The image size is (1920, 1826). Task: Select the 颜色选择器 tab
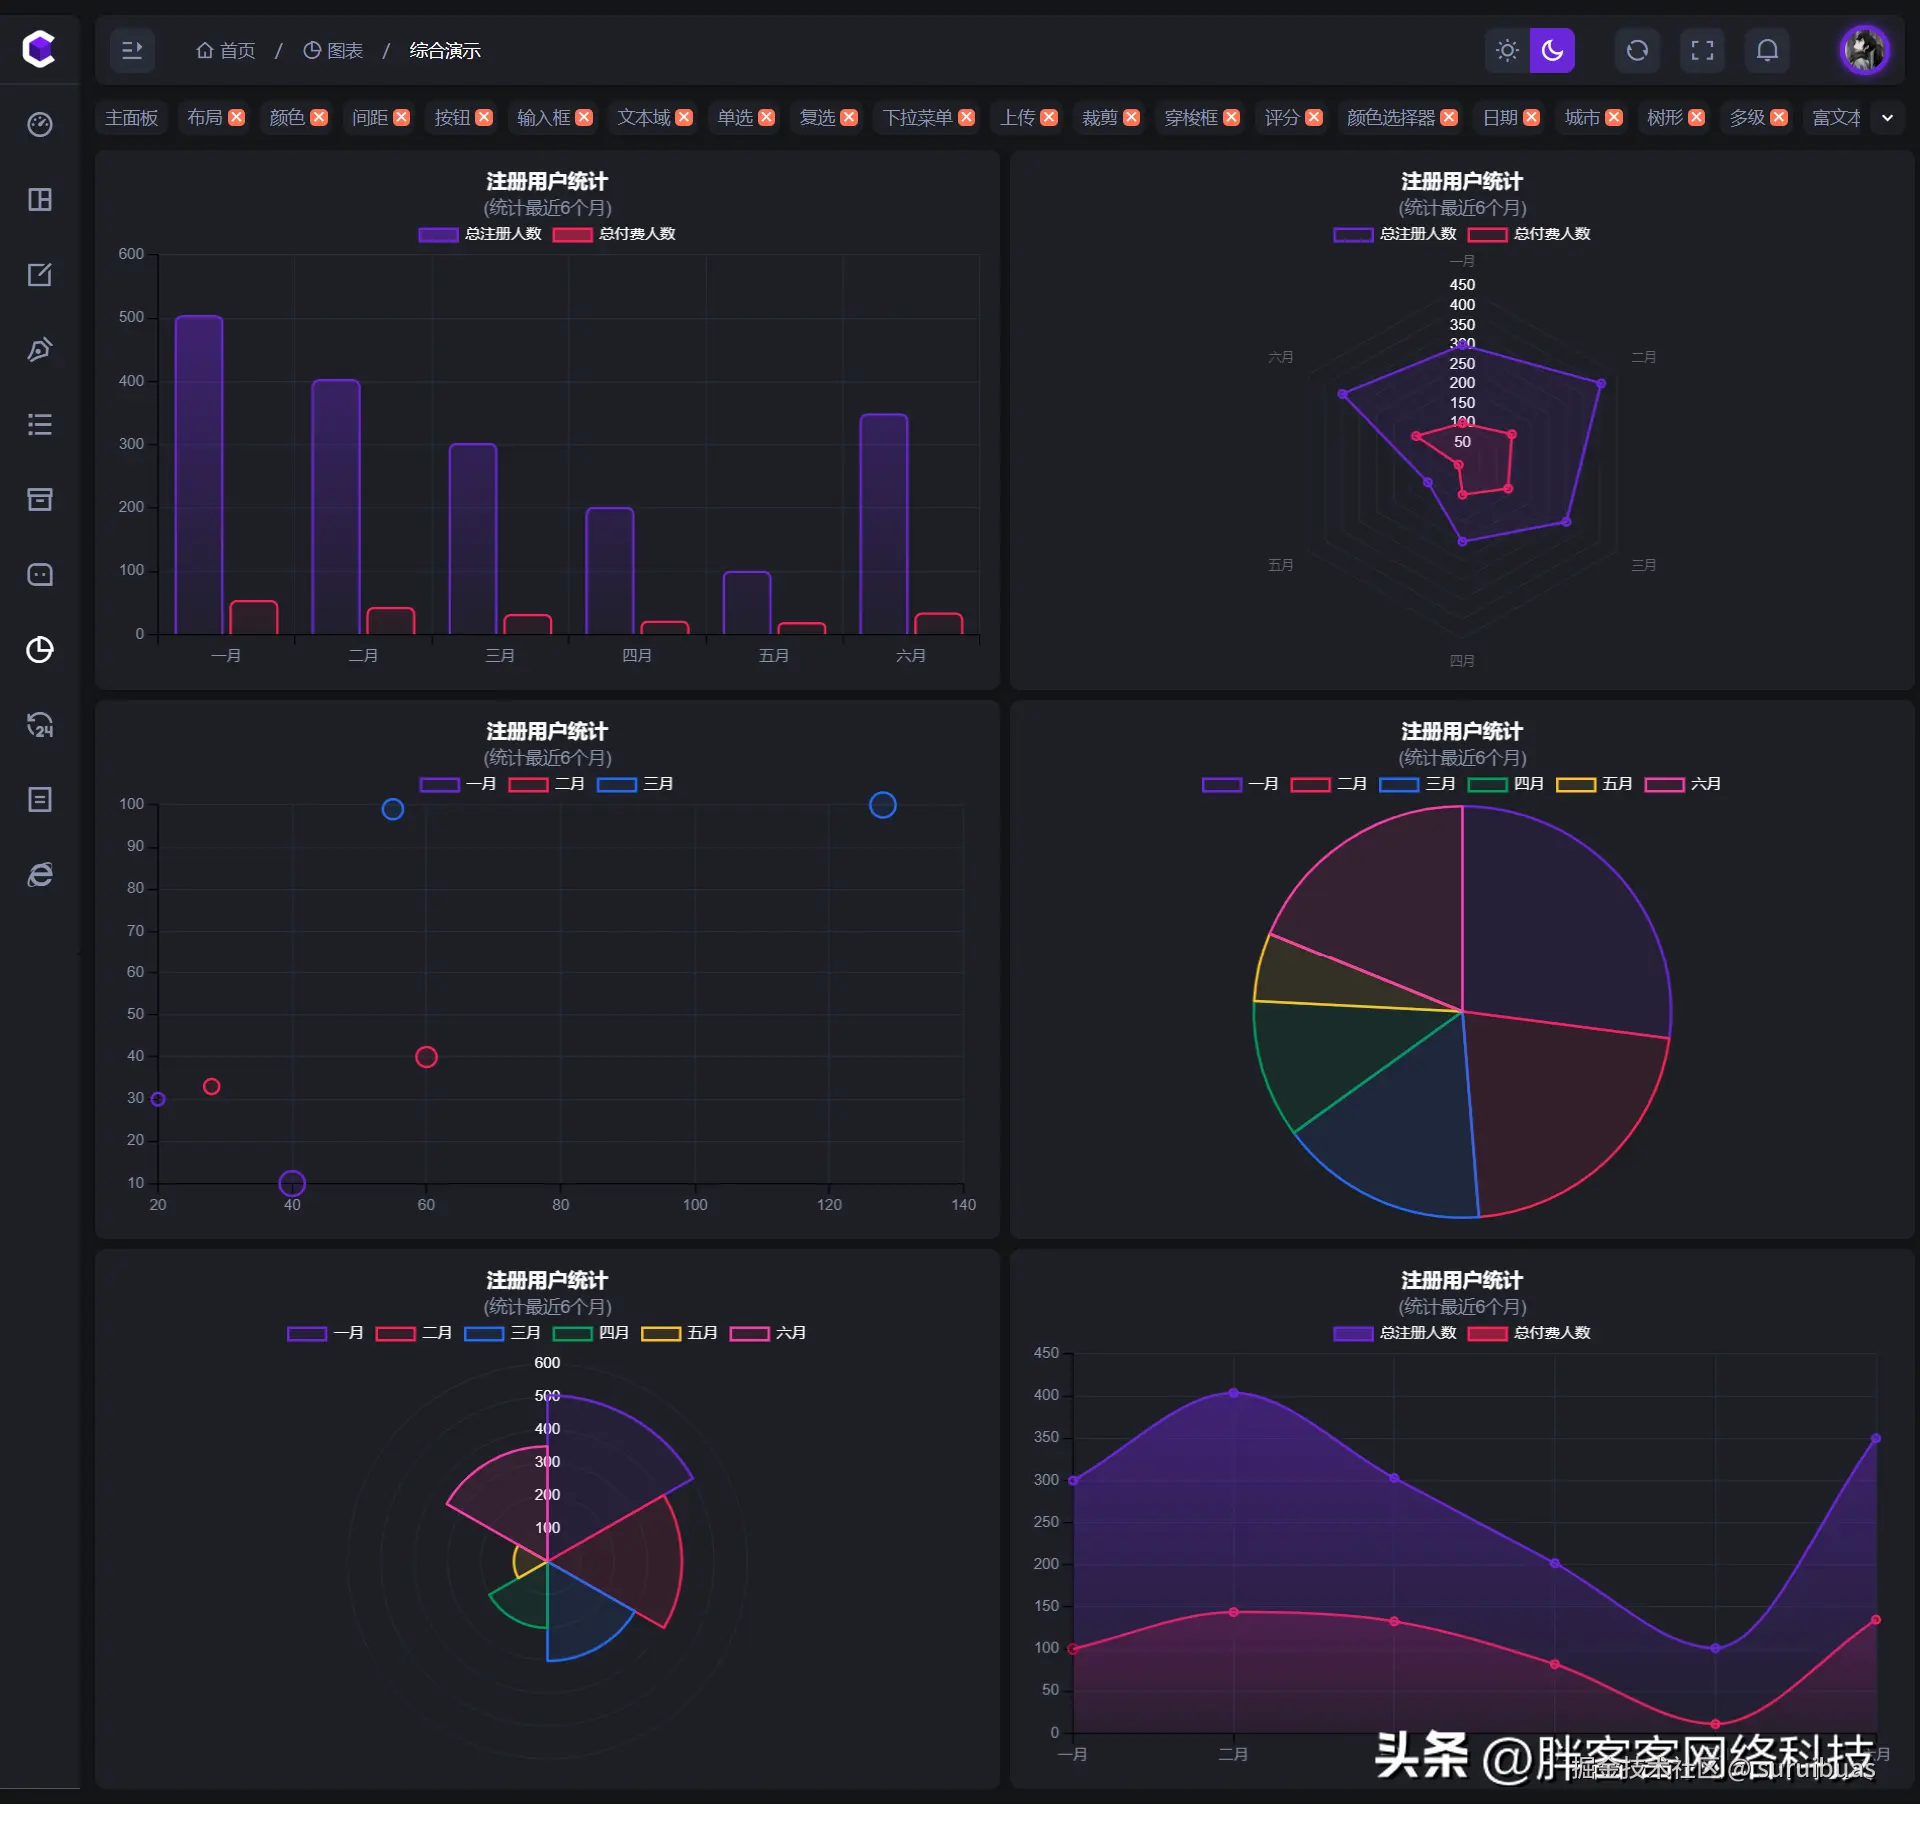tap(1390, 118)
